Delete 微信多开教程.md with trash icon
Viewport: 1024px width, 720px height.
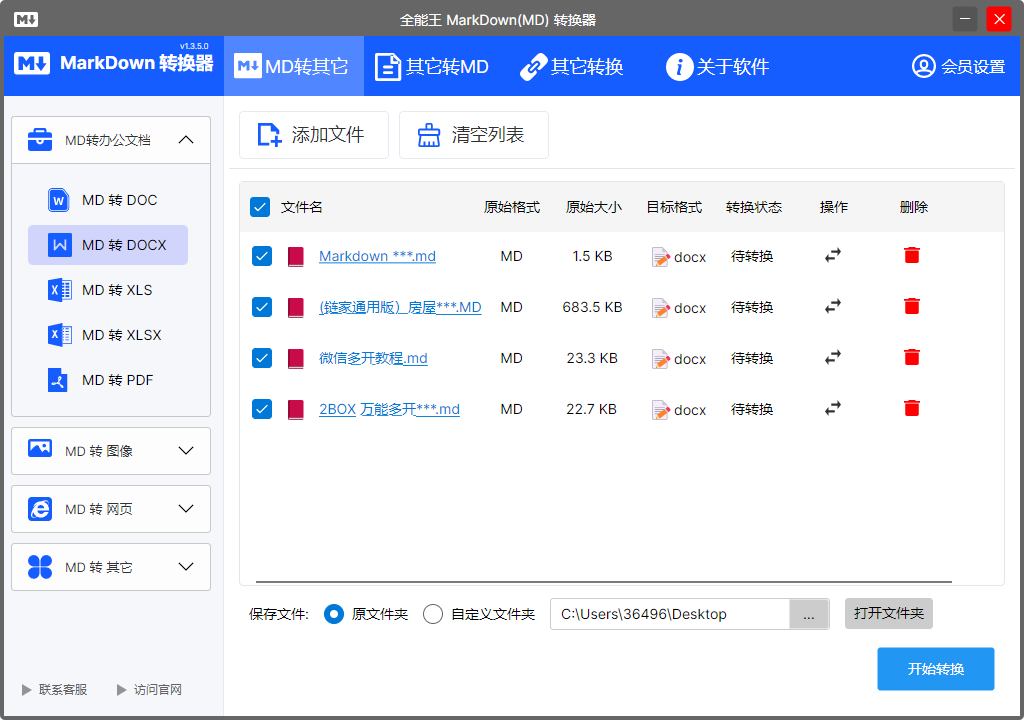[912, 357]
